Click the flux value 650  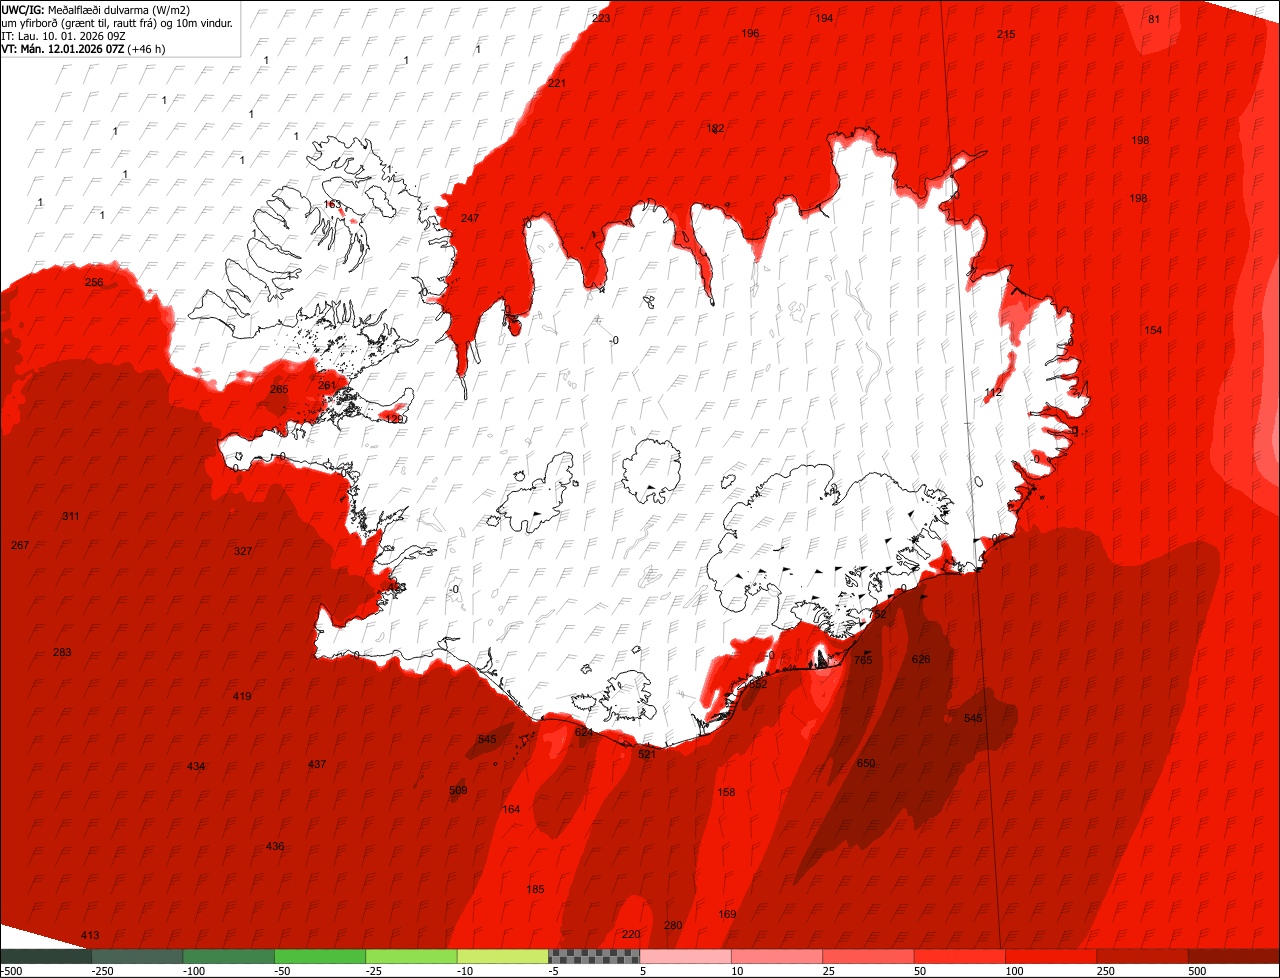click(866, 764)
